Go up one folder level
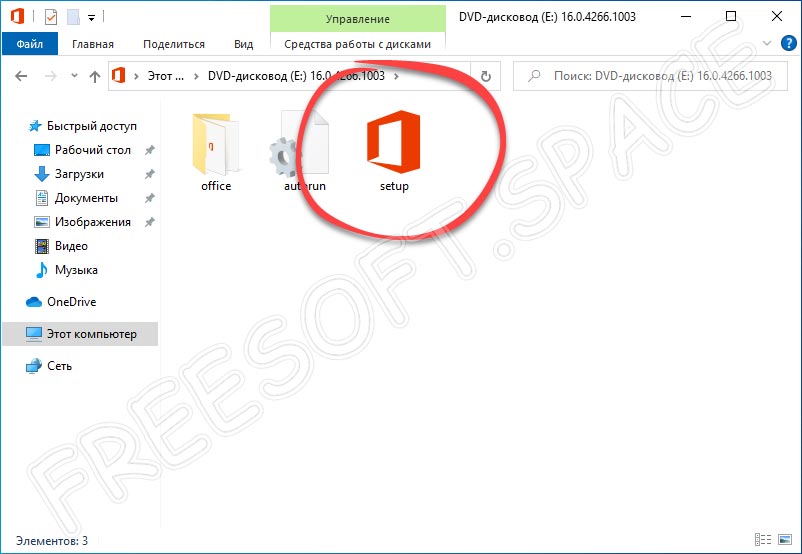This screenshot has height=554, width=802. [x=95, y=76]
